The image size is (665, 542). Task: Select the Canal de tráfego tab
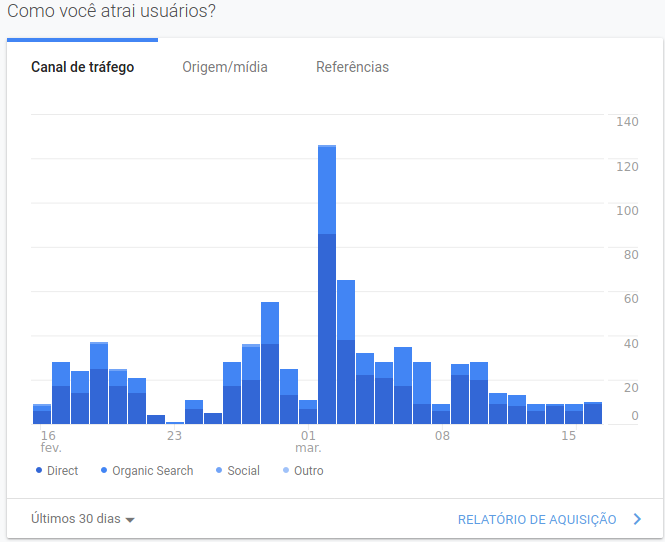pos(83,67)
